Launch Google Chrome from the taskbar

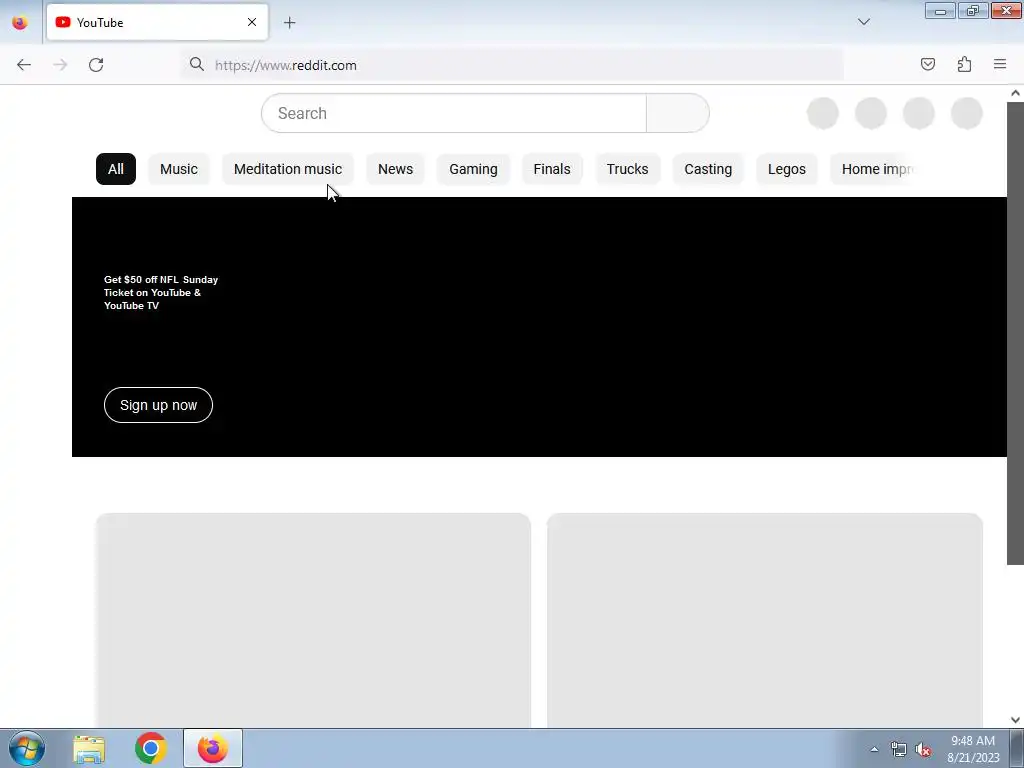click(x=150, y=748)
